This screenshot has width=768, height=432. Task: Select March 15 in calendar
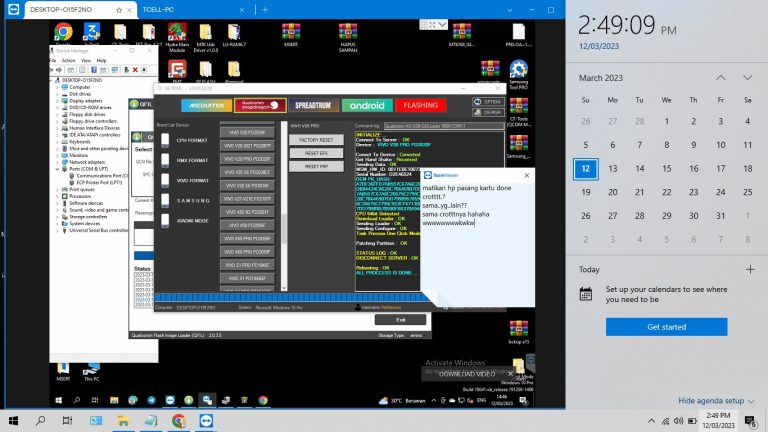point(666,168)
